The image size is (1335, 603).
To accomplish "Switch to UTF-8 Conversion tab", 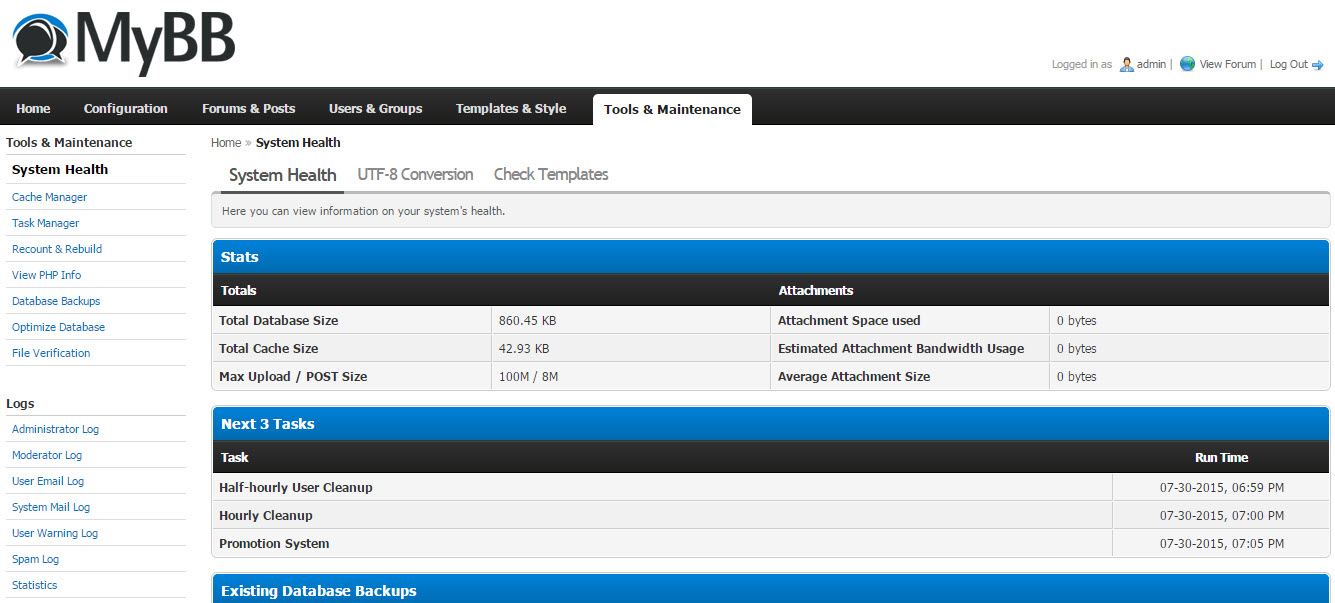I will (415, 174).
